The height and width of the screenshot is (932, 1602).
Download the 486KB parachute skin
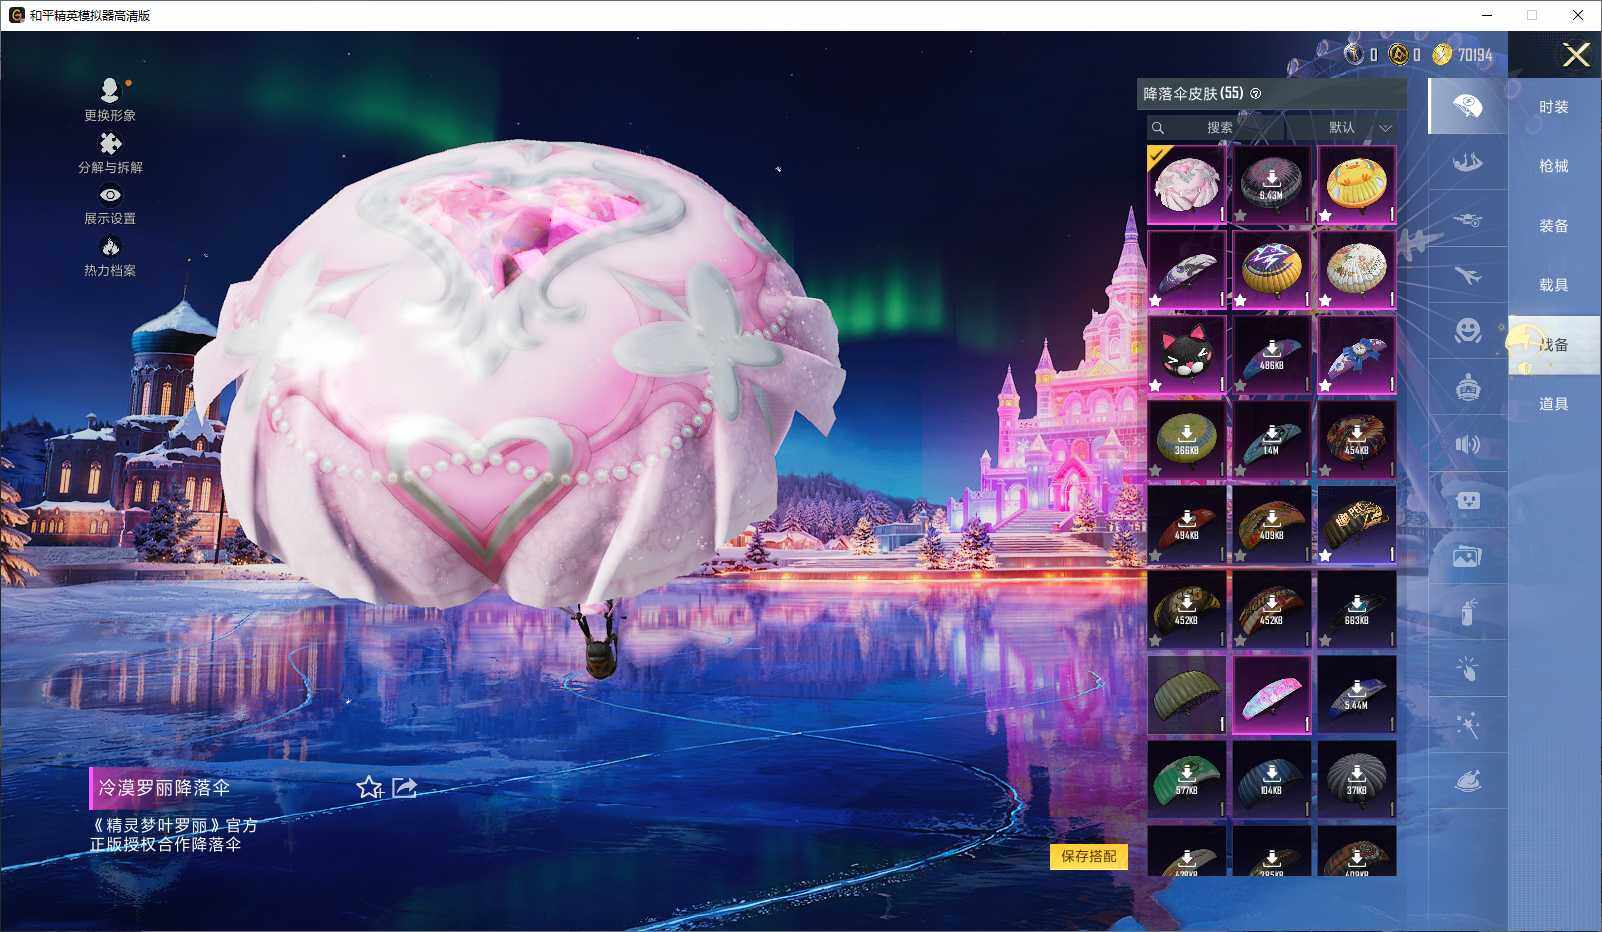pos(1272,355)
